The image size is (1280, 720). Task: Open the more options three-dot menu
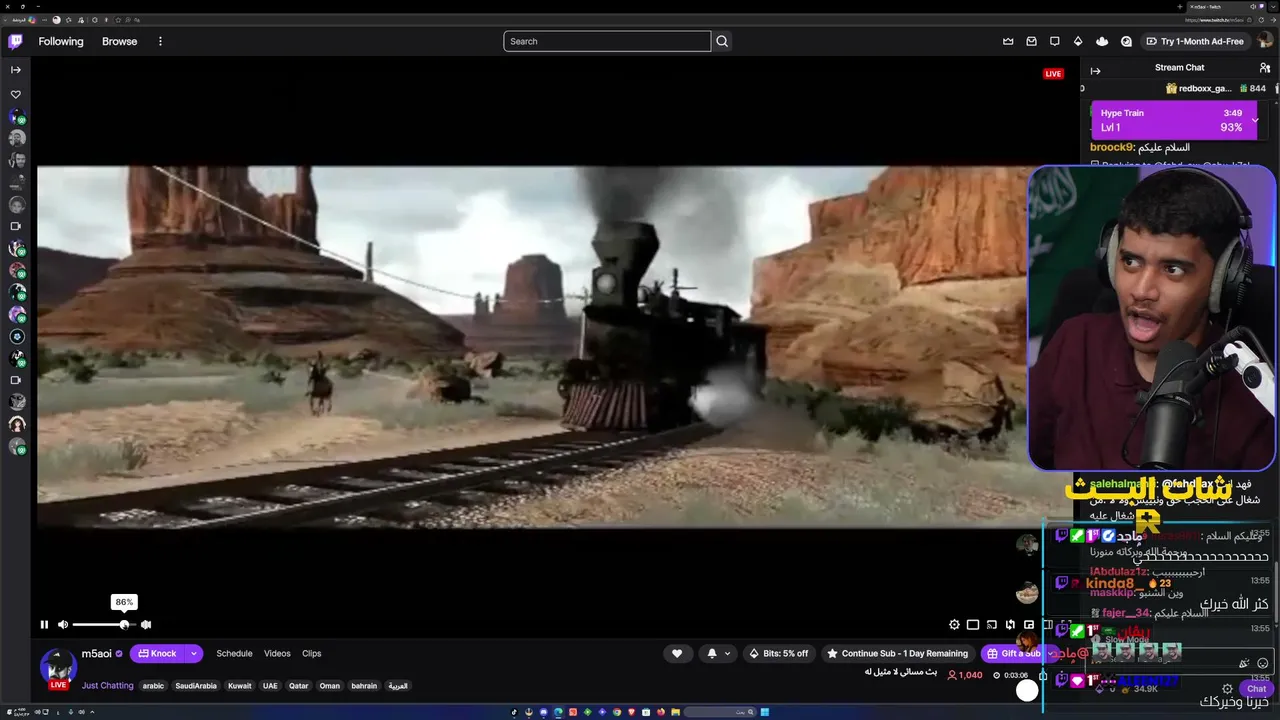[160, 41]
